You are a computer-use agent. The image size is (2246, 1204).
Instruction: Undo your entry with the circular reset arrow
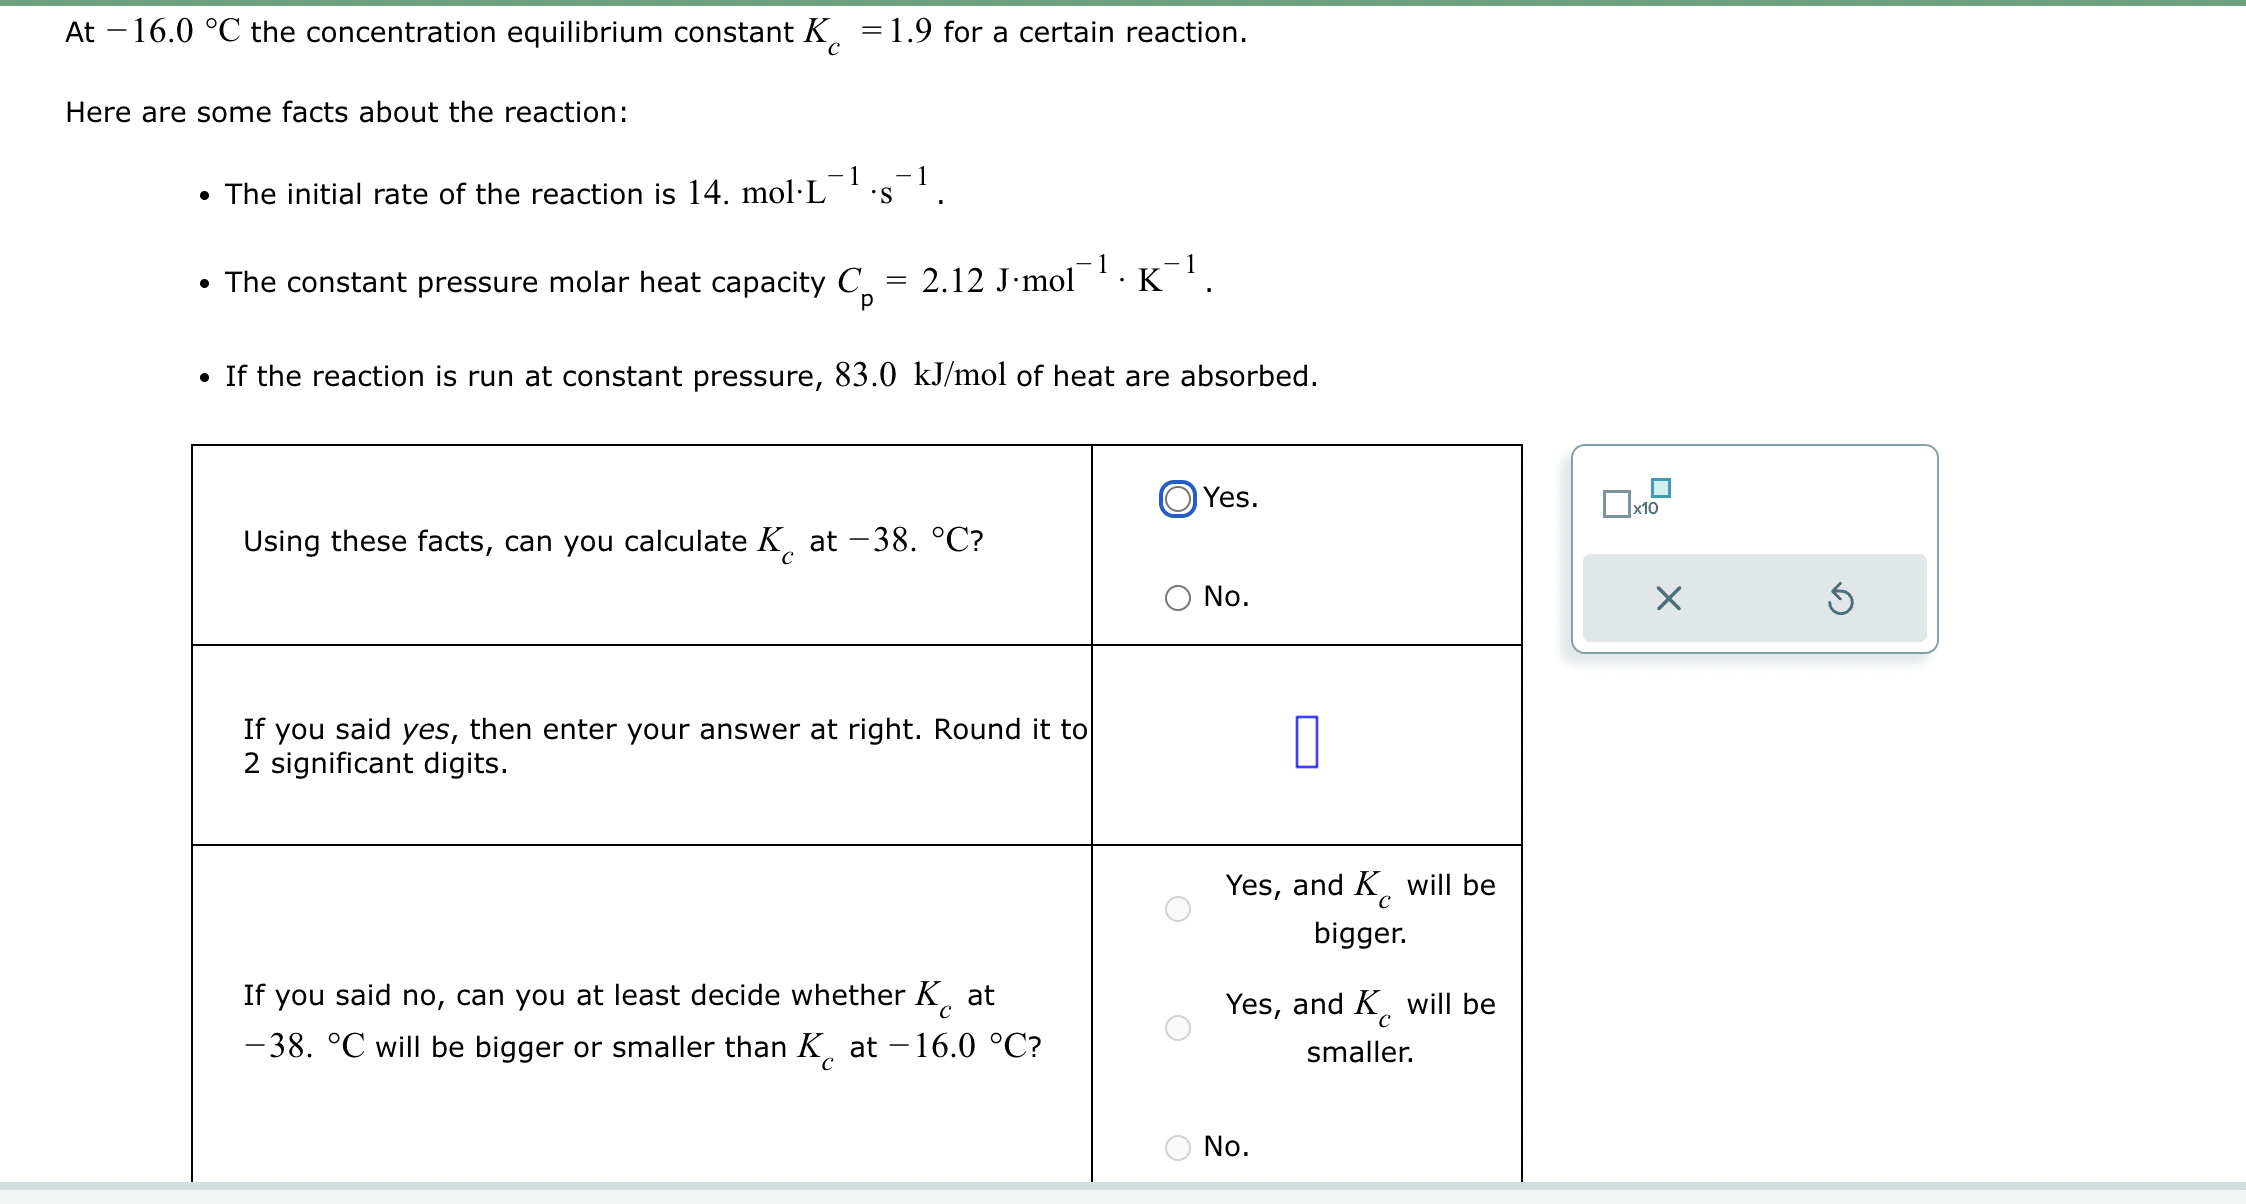tap(1843, 597)
